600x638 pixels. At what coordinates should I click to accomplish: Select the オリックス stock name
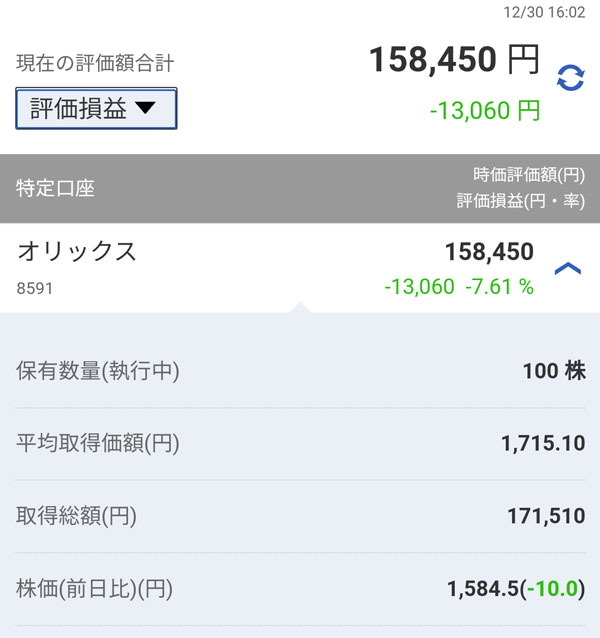click(77, 252)
